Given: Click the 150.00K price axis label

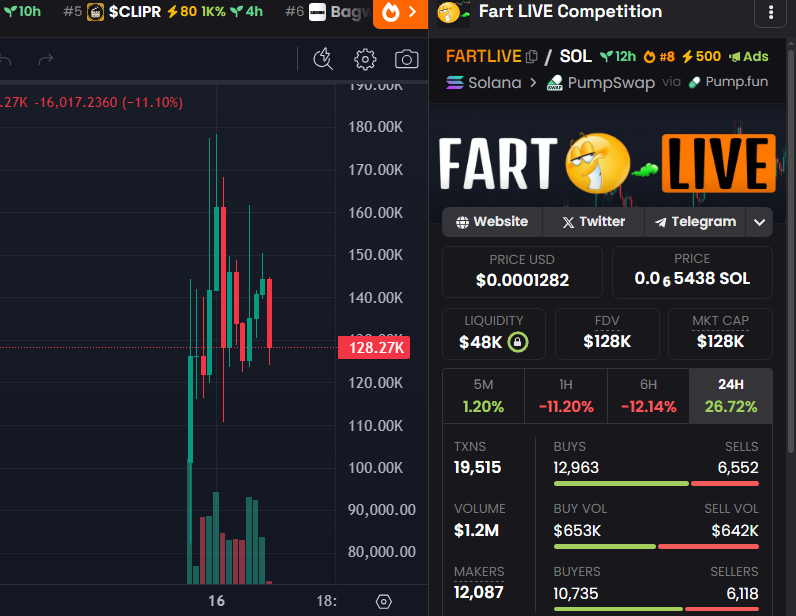Looking at the screenshot, I should click(x=376, y=254).
